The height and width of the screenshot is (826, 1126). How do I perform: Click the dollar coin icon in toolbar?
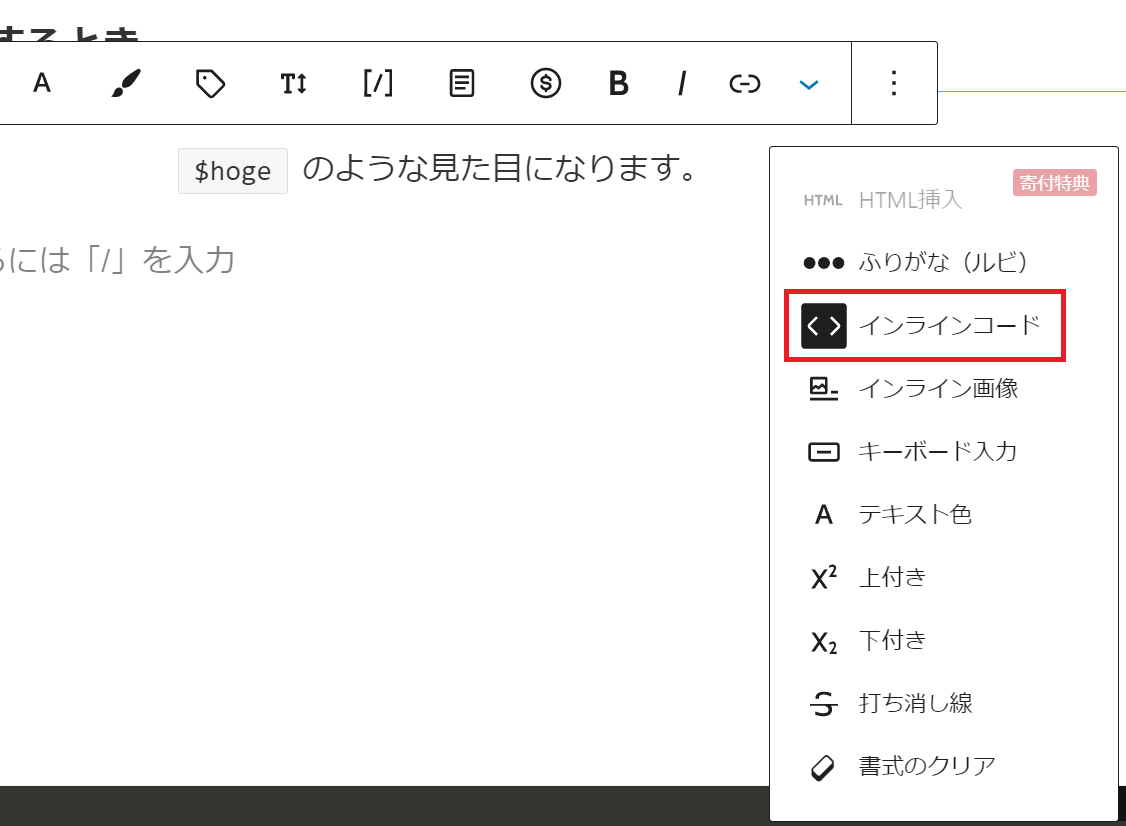coord(546,83)
